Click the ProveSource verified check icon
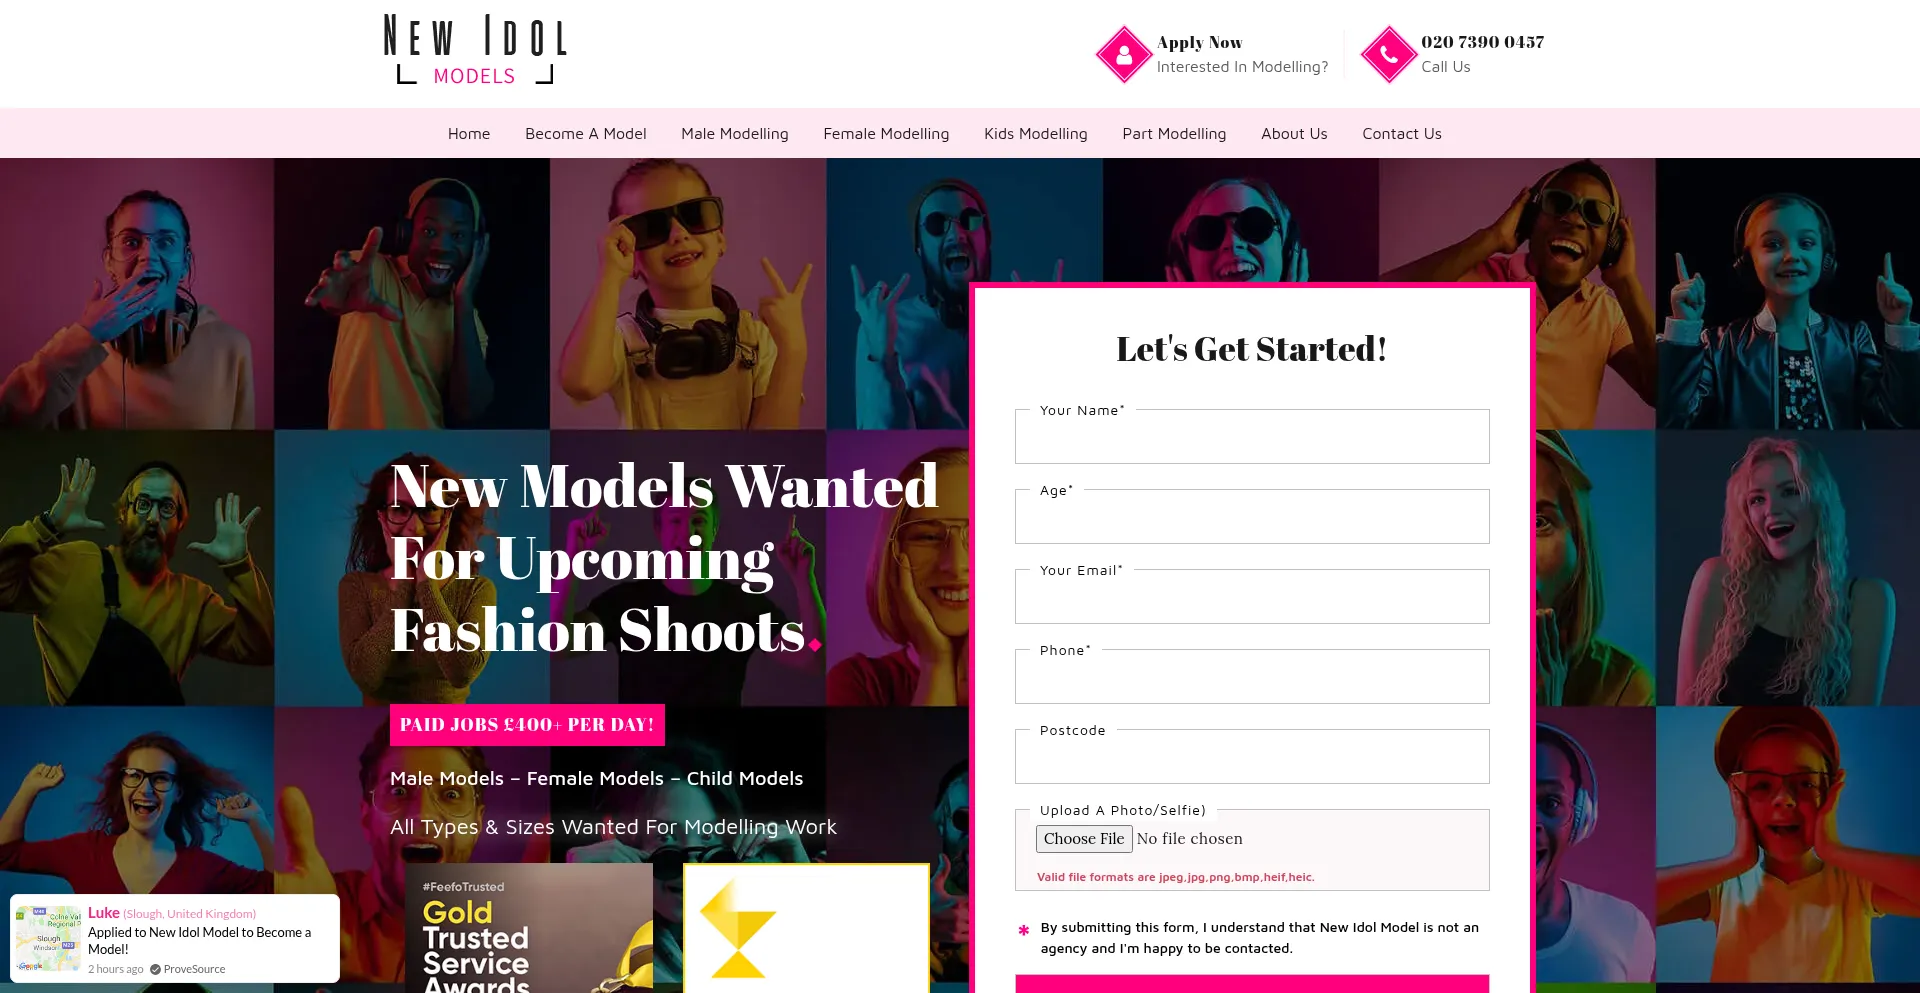Screen dimensions: 1920x993 coord(155,969)
